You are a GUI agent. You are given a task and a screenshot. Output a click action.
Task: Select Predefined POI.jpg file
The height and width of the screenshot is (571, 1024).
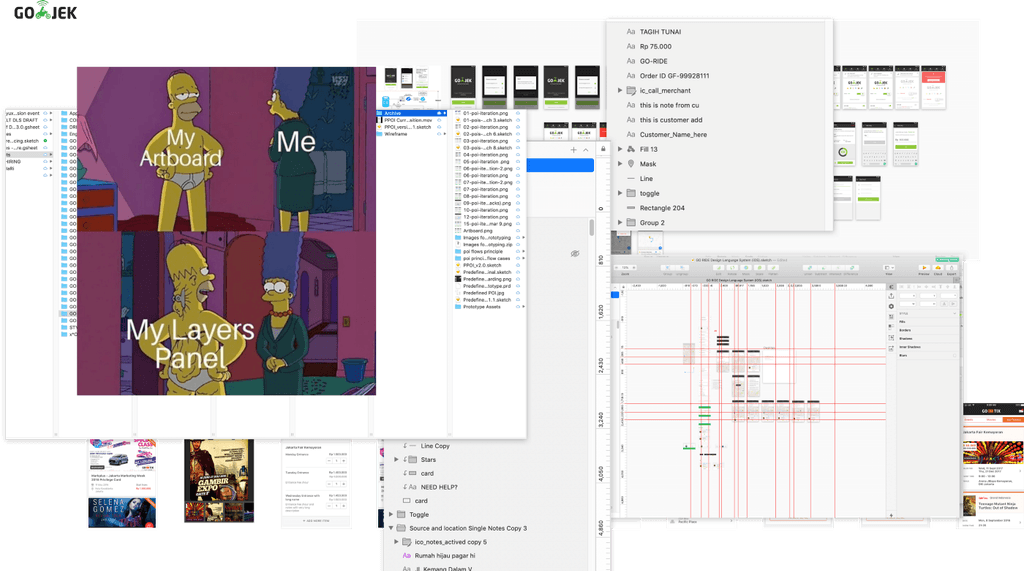483,293
